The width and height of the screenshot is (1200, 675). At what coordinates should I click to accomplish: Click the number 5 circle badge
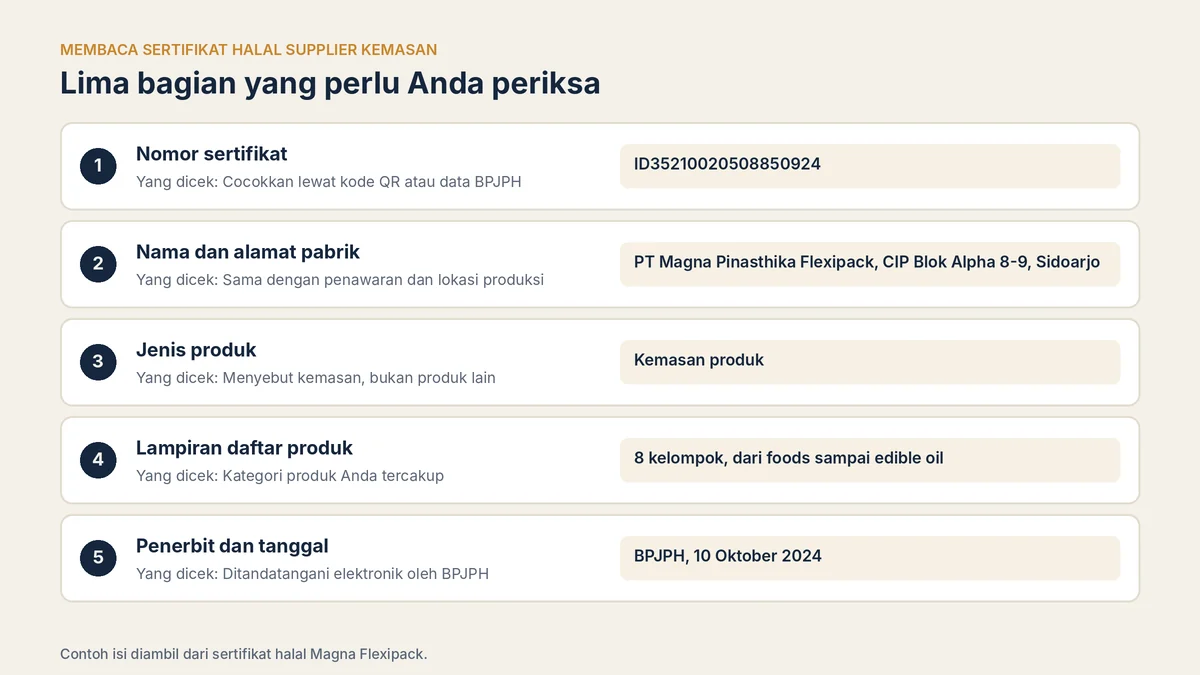(98, 558)
